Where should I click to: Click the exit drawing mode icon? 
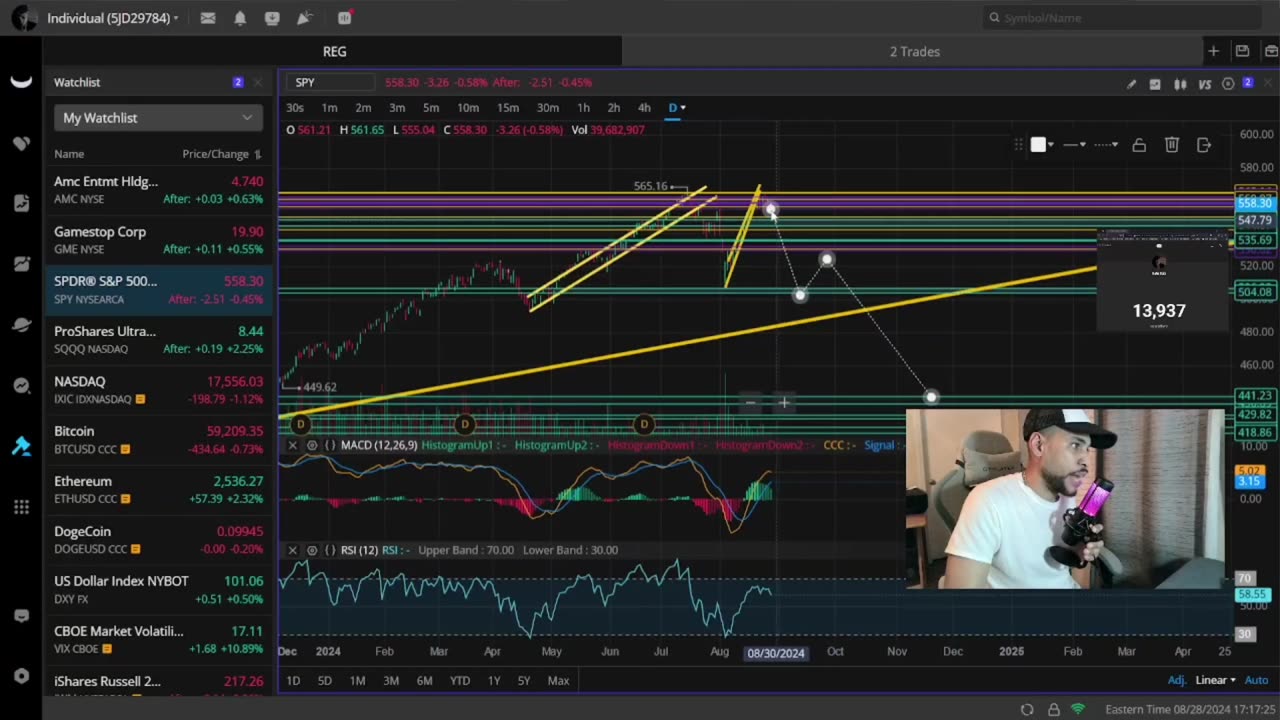[x=1204, y=145]
